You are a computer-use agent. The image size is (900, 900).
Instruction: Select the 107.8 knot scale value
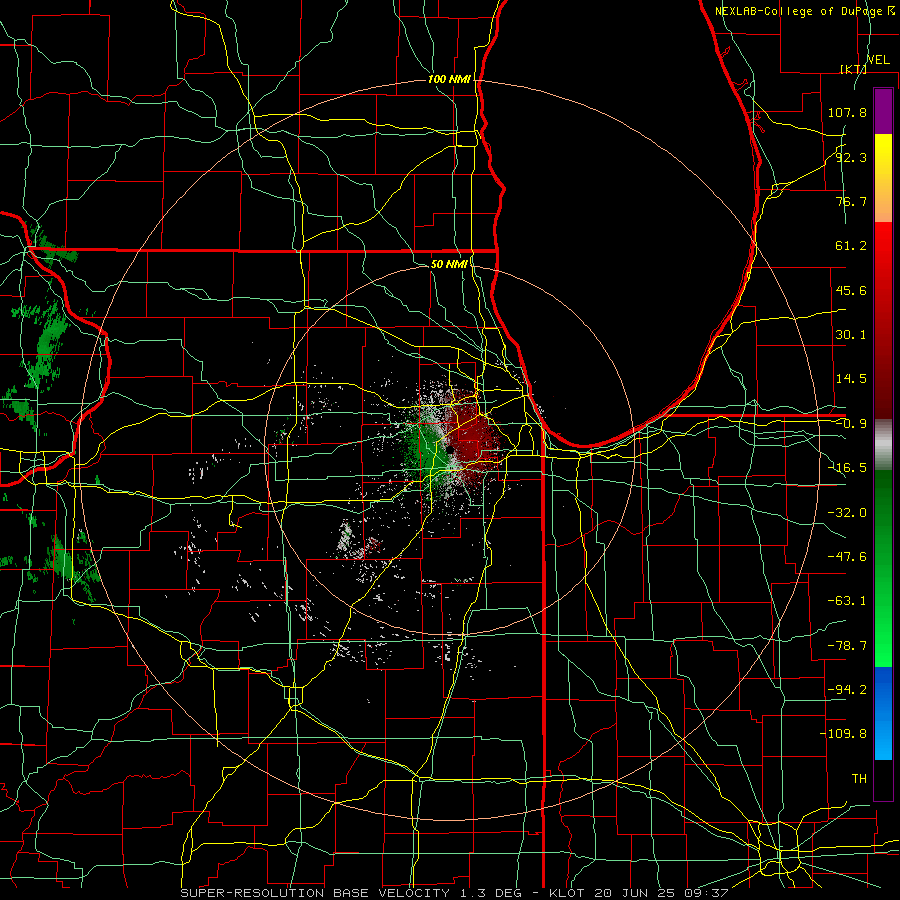[847, 112]
